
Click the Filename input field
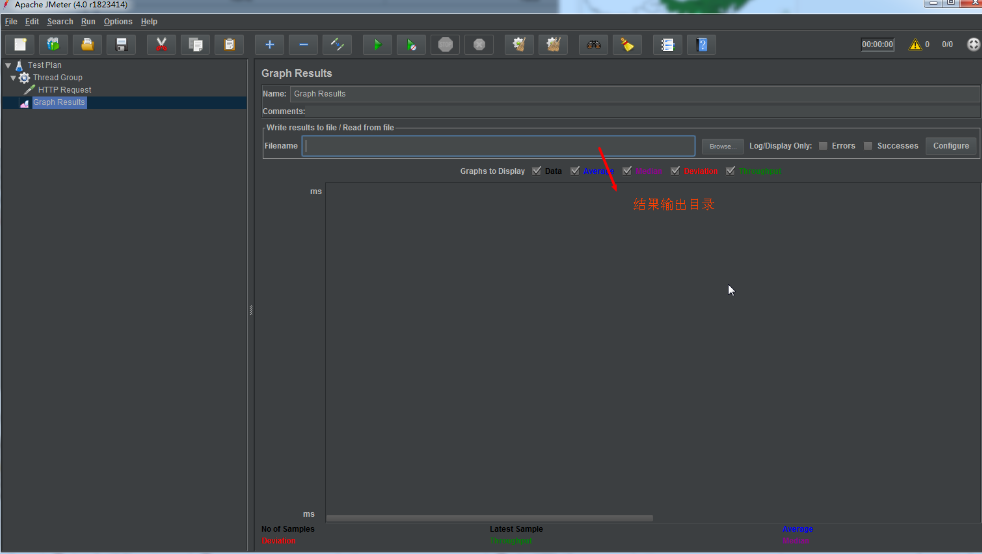(499, 146)
